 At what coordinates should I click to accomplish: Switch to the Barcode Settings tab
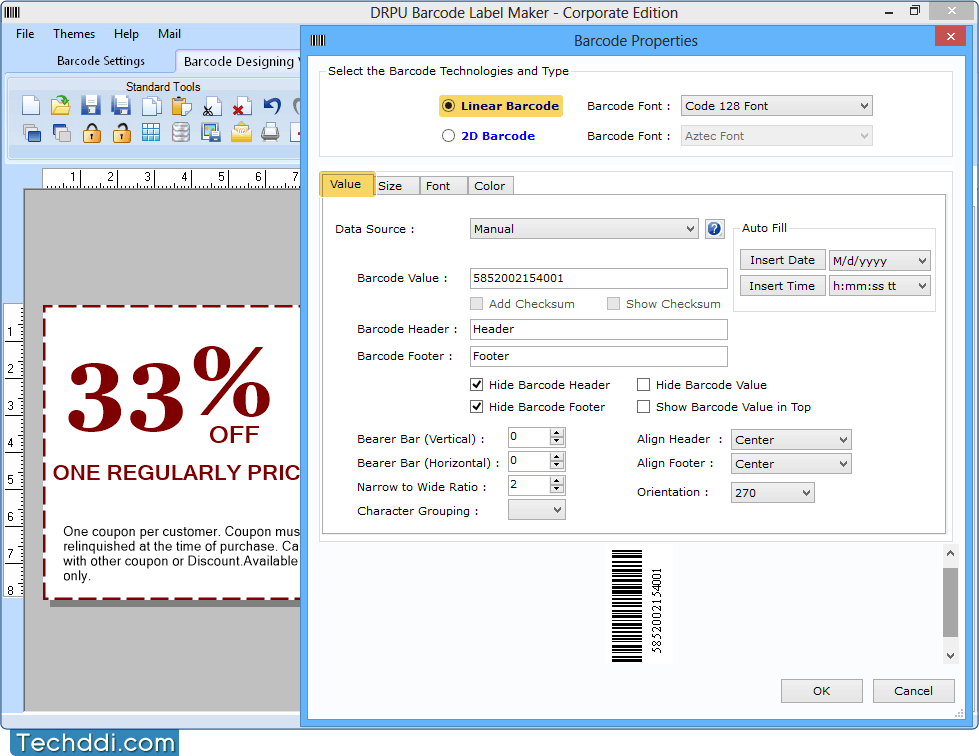pyautogui.click(x=101, y=61)
